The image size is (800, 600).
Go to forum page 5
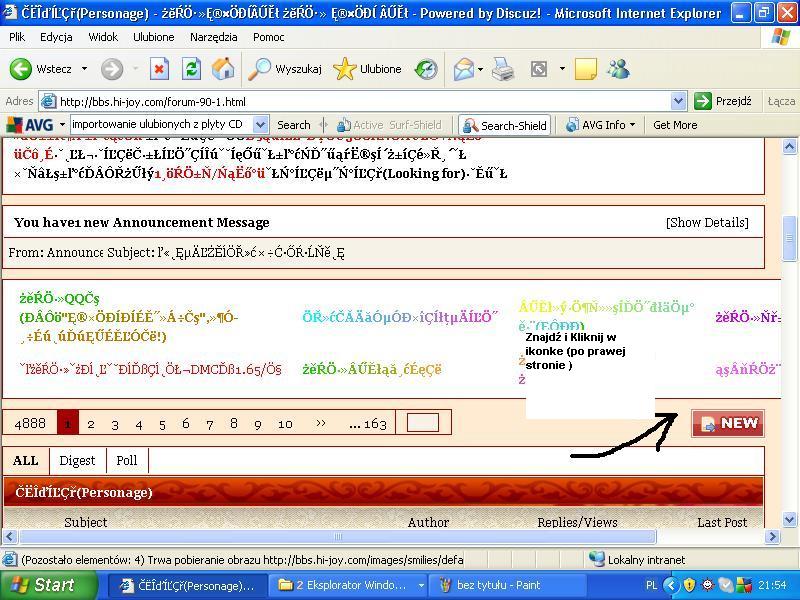click(x=162, y=424)
